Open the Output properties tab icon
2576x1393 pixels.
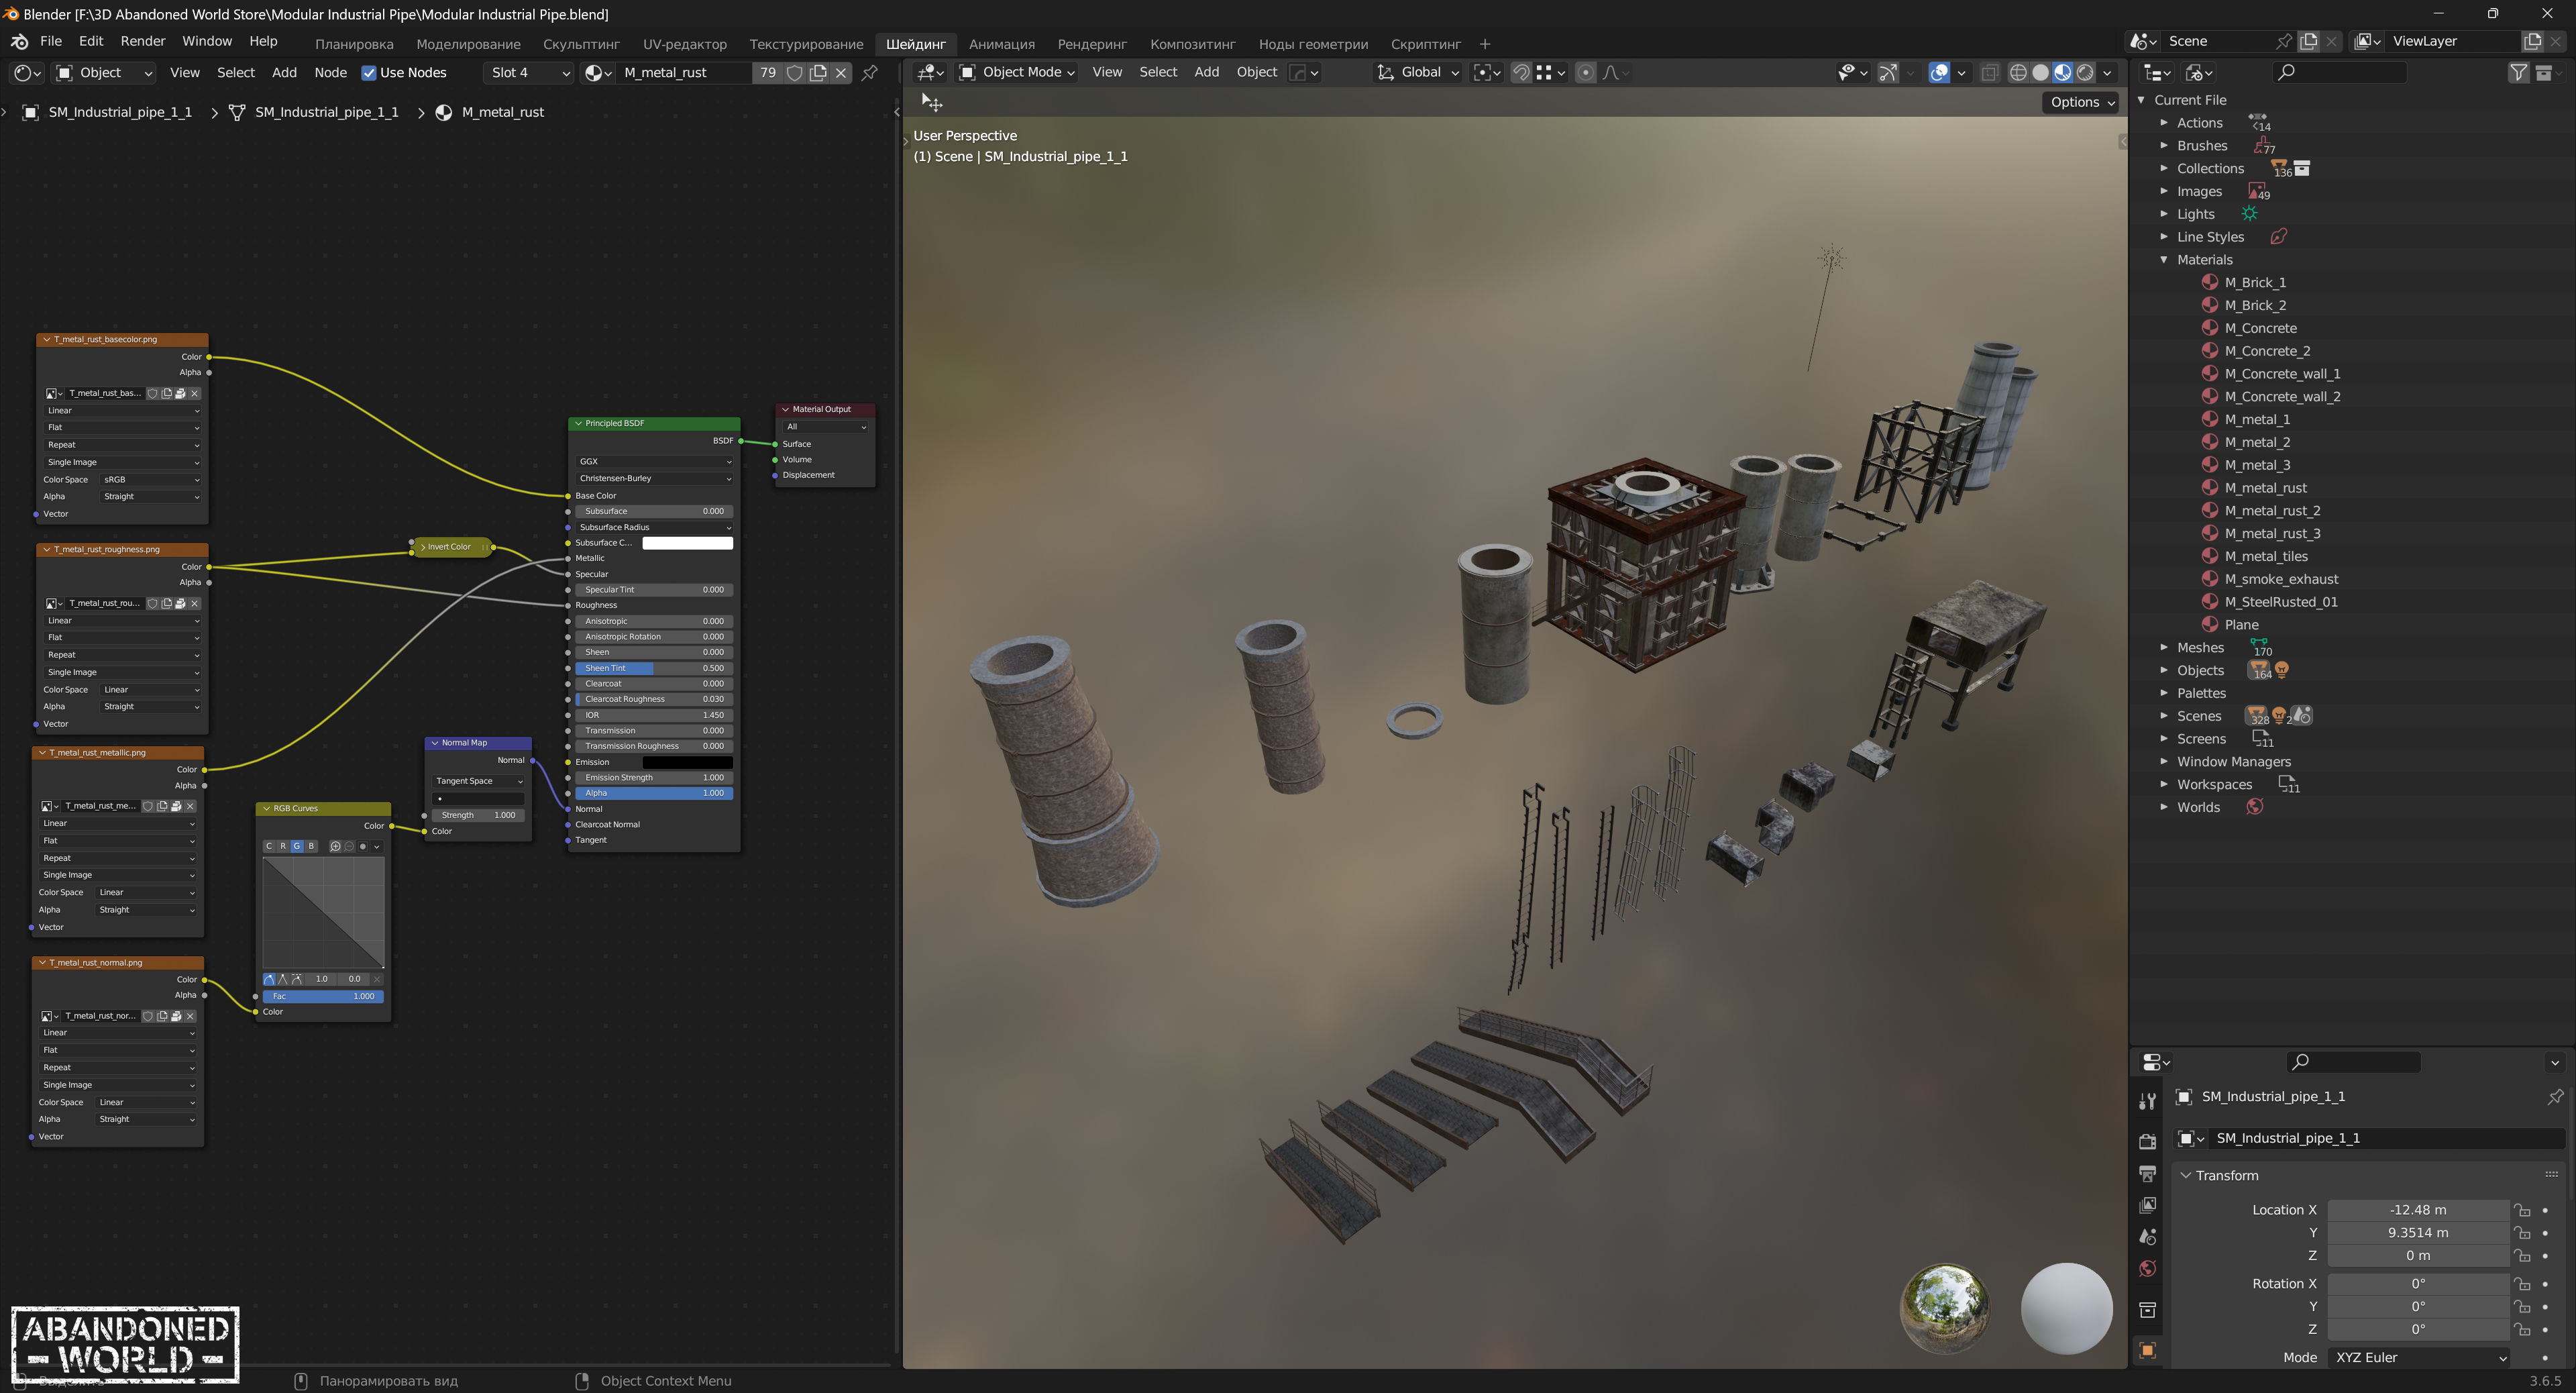(x=2147, y=1173)
